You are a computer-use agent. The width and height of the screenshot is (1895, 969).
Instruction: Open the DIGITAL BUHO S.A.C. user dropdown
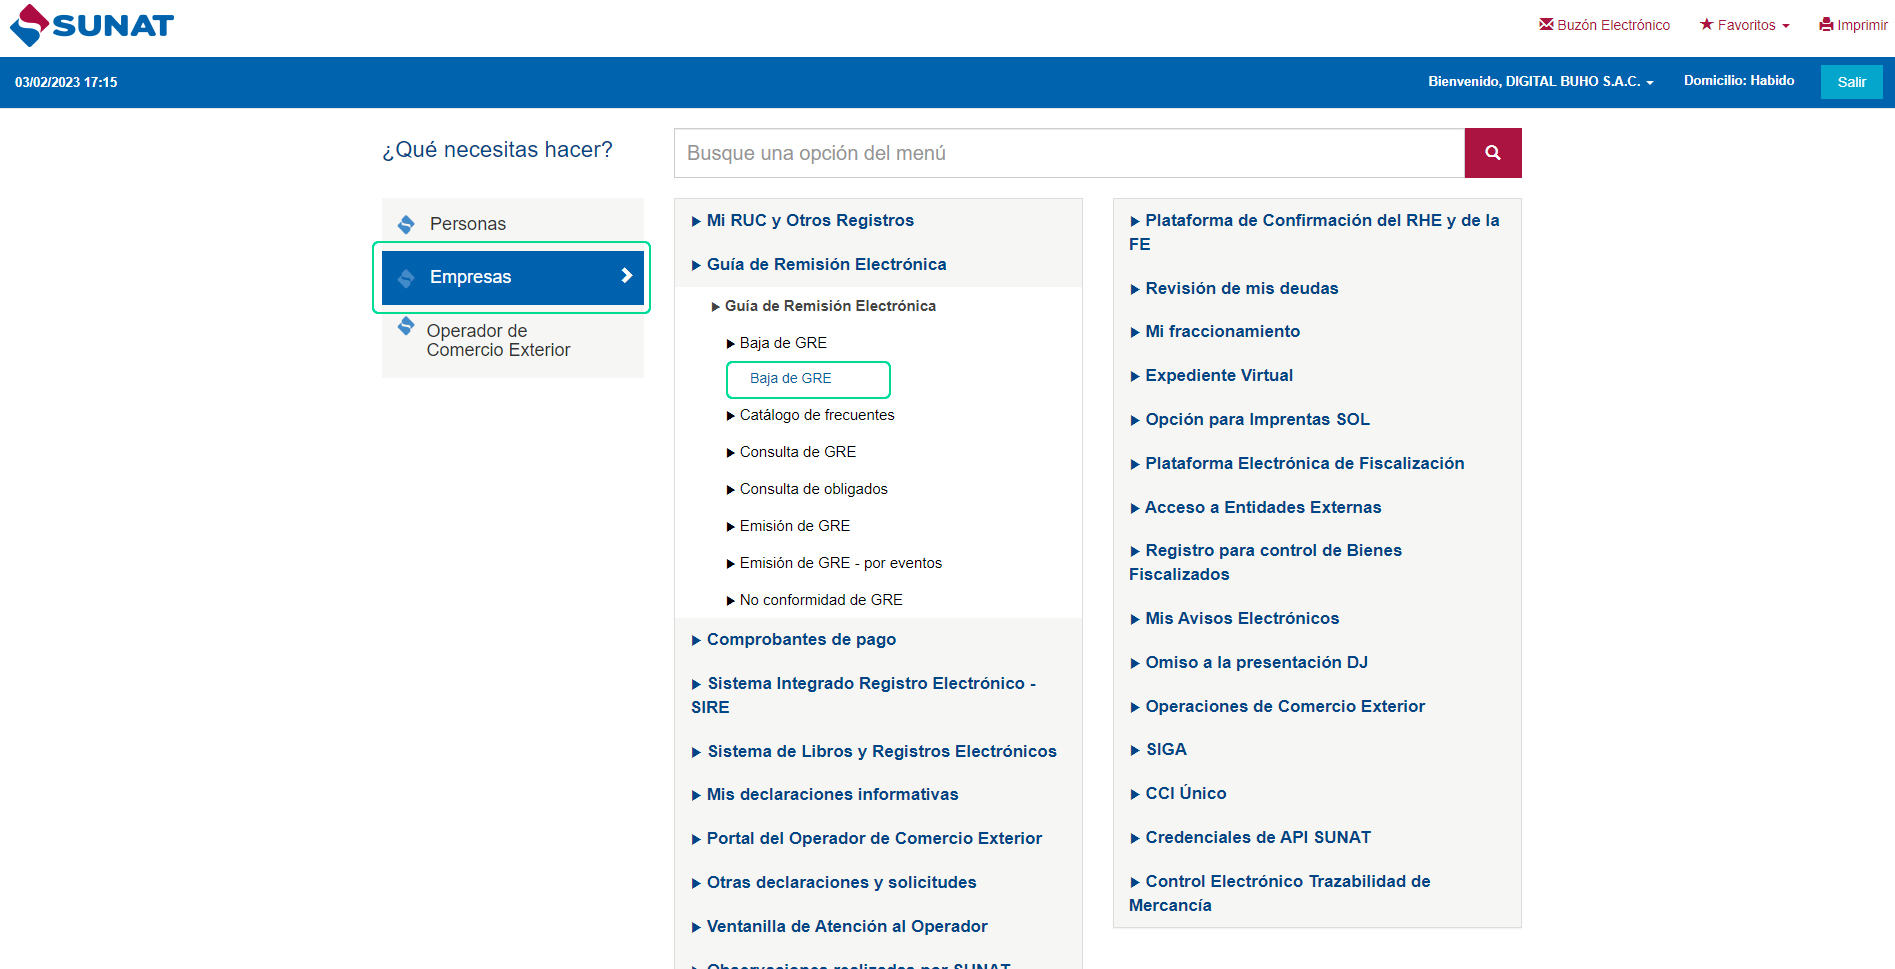click(x=1541, y=82)
